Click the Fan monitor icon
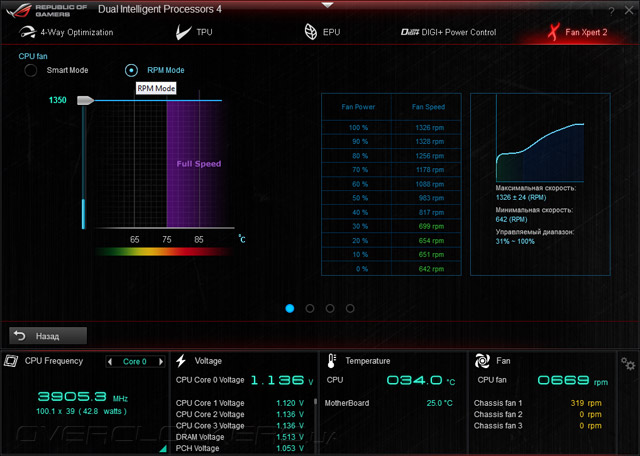This screenshot has width=640, height=456. 482,361
